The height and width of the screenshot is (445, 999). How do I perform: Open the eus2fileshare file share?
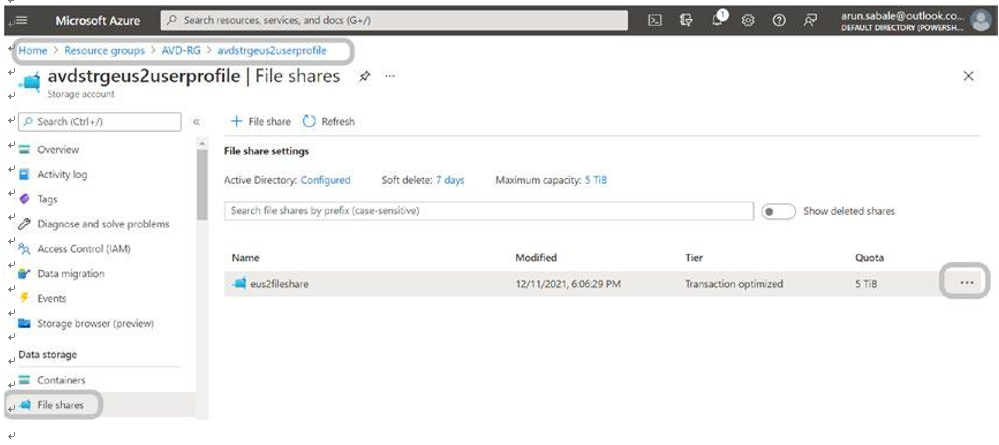[x=279, y=284]
